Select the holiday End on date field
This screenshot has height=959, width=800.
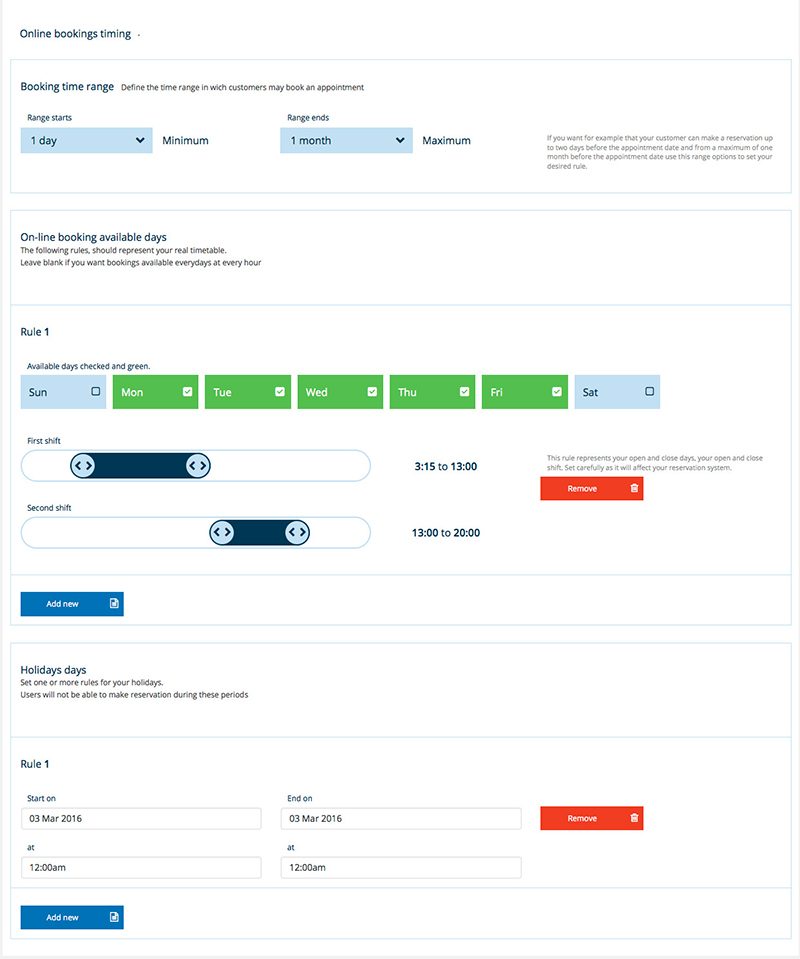pos(401,818)
